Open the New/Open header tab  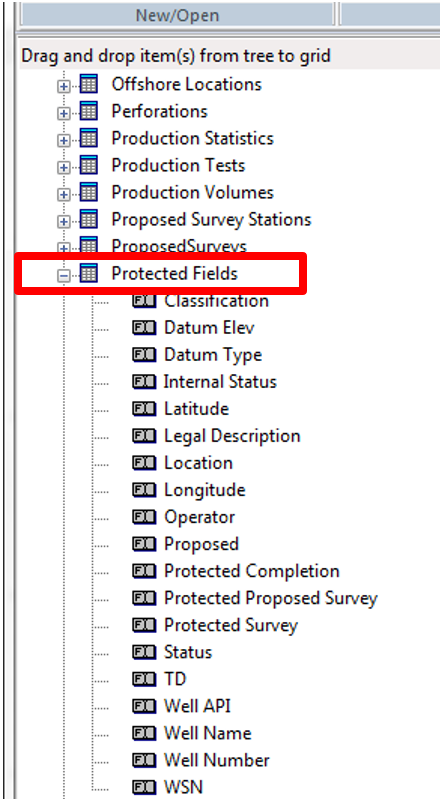[x=176, y=14]
